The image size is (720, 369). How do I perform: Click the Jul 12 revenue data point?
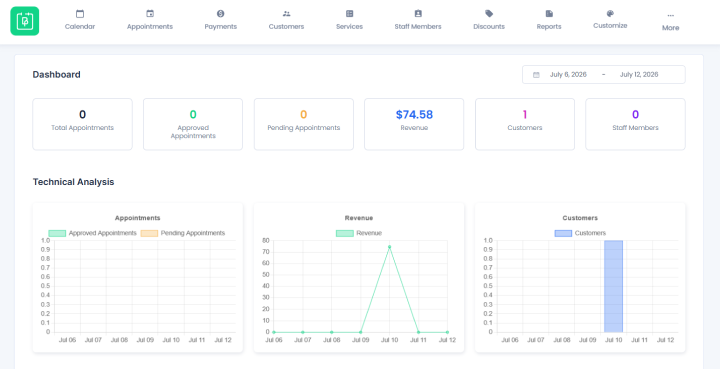coord(447,332)
